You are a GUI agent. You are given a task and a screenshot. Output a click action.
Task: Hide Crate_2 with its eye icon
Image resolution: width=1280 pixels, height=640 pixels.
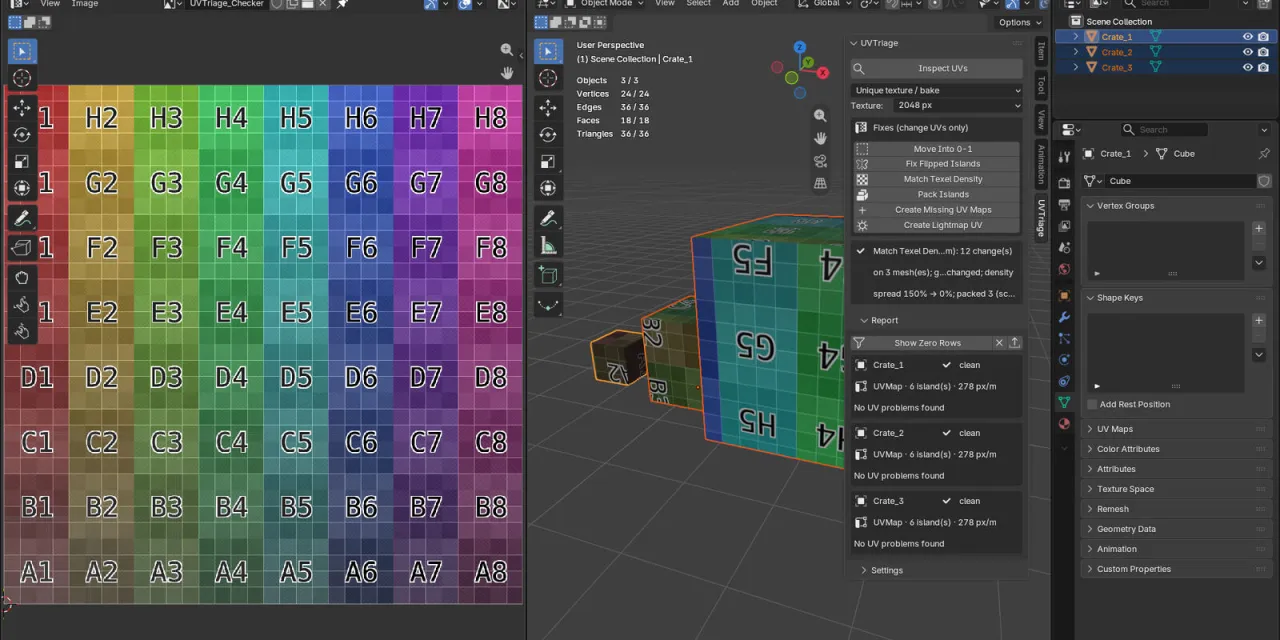coord(1248,52)
